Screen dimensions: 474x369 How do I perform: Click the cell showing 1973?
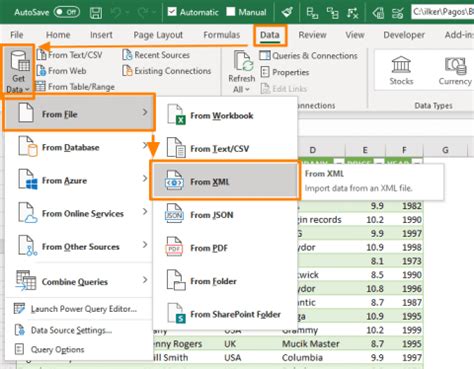[x=404, y=261]
